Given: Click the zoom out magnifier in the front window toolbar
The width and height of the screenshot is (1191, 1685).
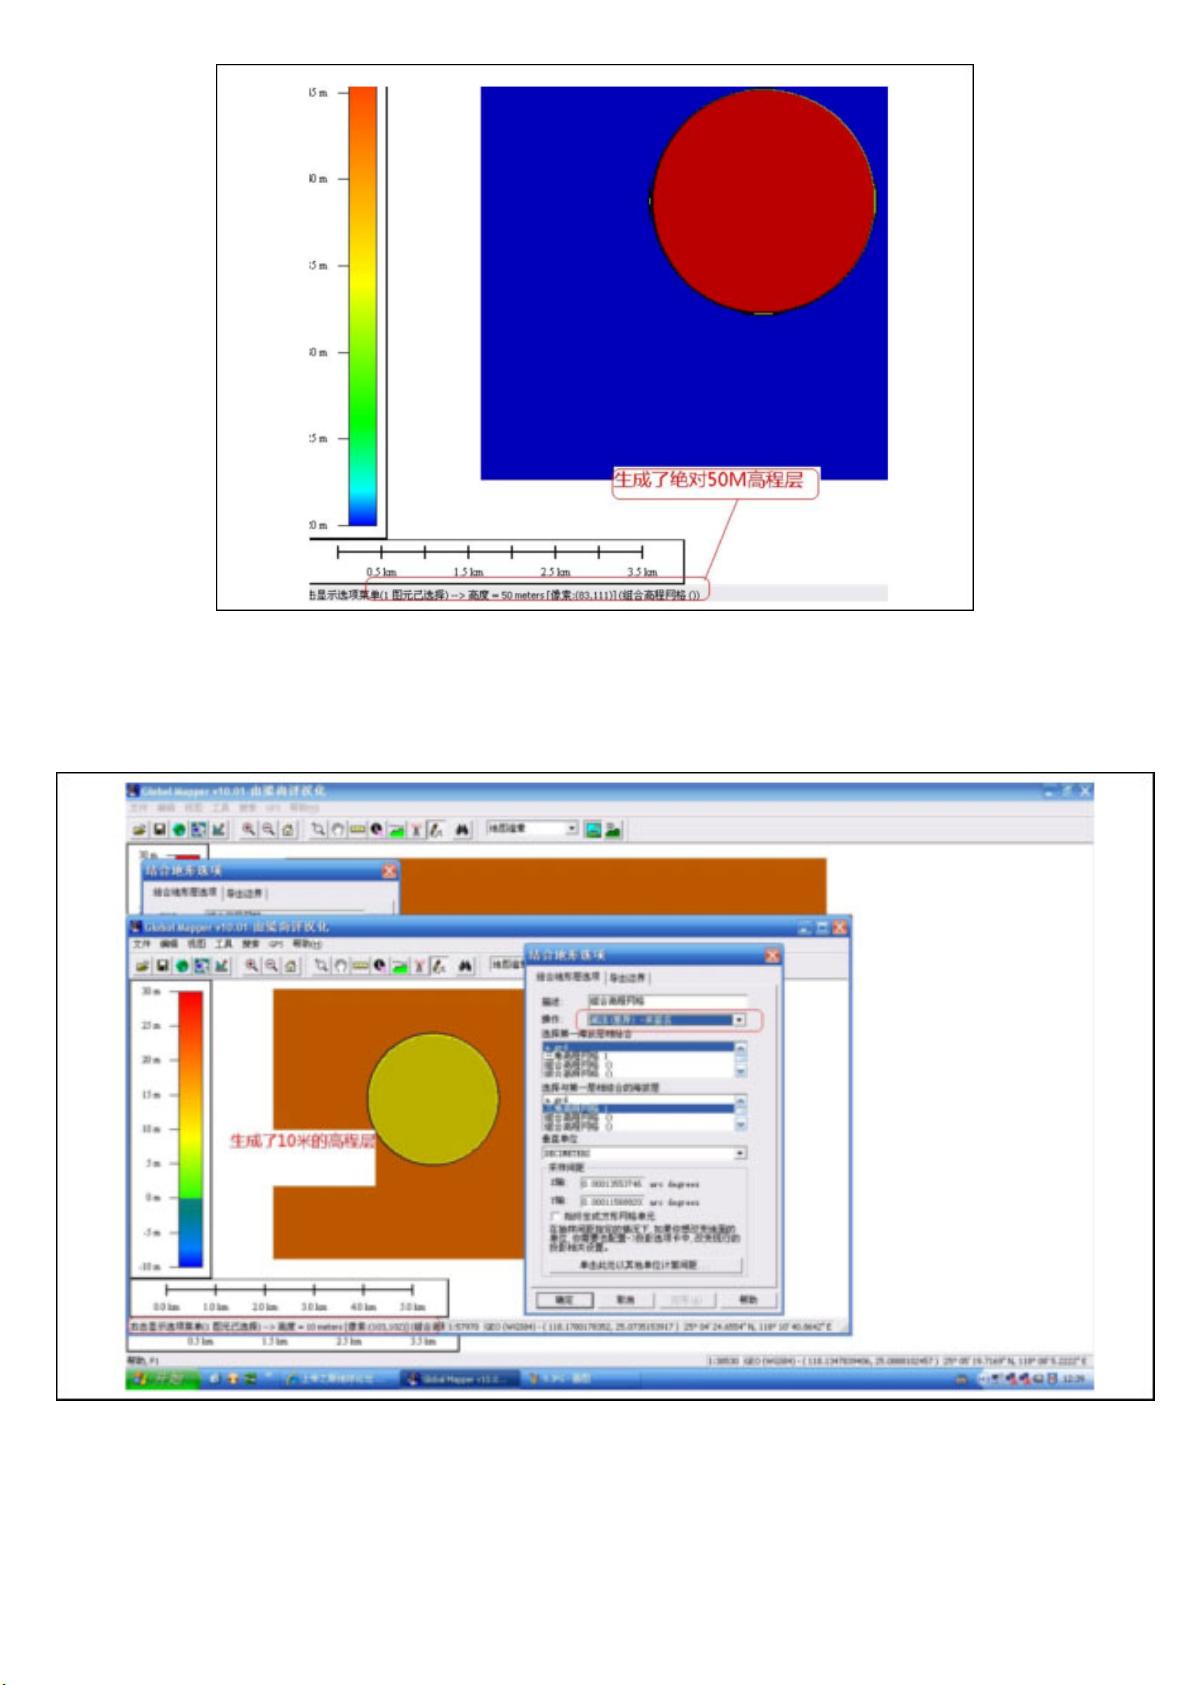Looking at the screenshot, I should point(270,966).
